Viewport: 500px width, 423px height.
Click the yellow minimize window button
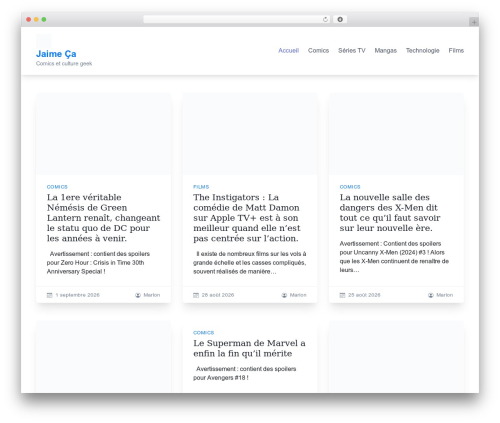point(36,19)
